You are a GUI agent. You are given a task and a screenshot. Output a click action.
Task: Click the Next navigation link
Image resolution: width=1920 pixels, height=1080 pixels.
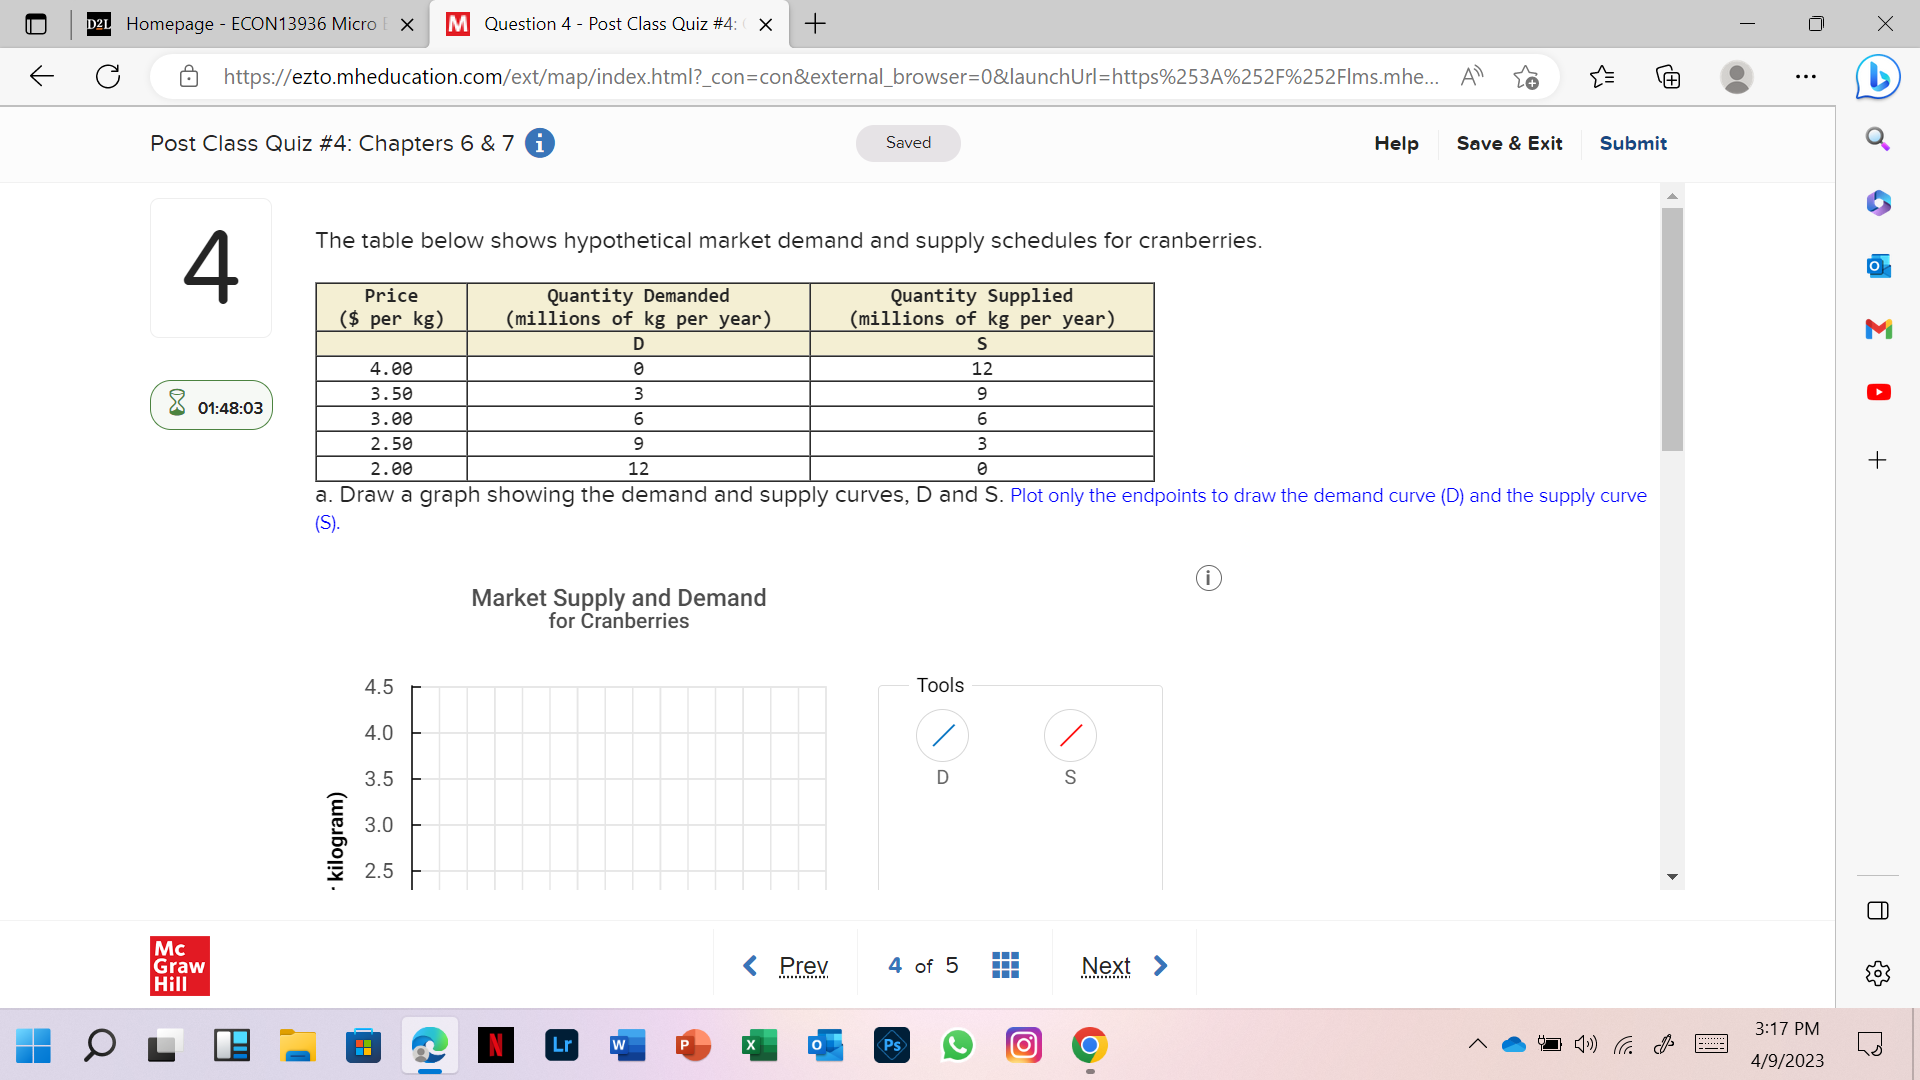(x=1105, y=965)
